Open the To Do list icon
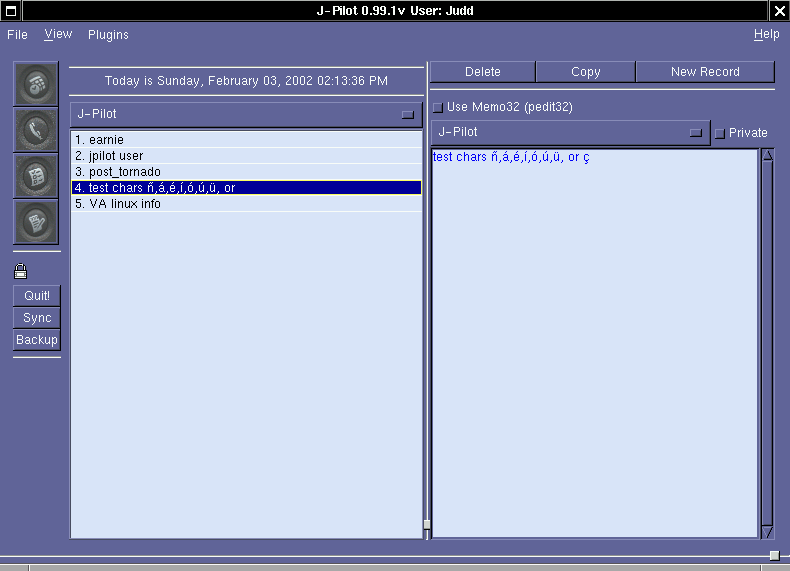The height and width of the screenshot is (571, 790). pyautogui.click(x=36, y=176)
